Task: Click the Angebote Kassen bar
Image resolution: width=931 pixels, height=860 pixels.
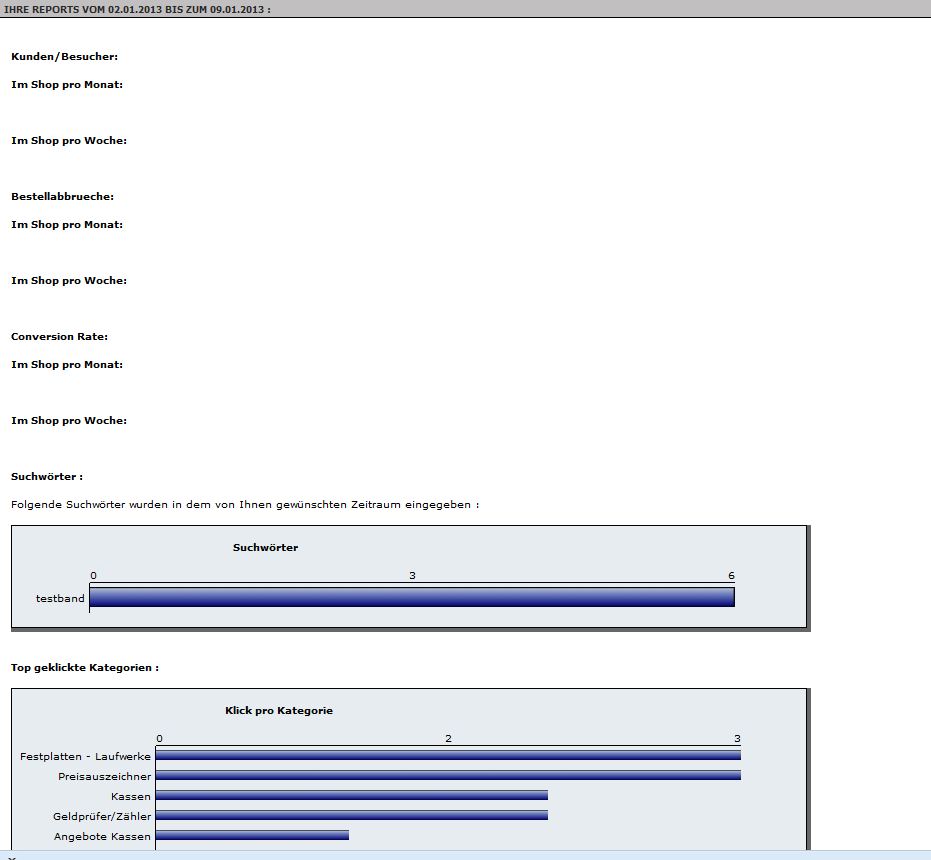Action: [252, 835]
